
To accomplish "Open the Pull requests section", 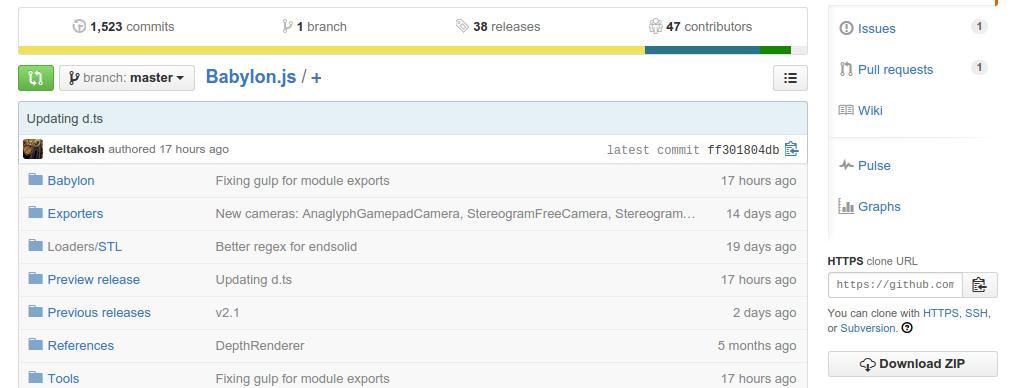I will [895, 70].
